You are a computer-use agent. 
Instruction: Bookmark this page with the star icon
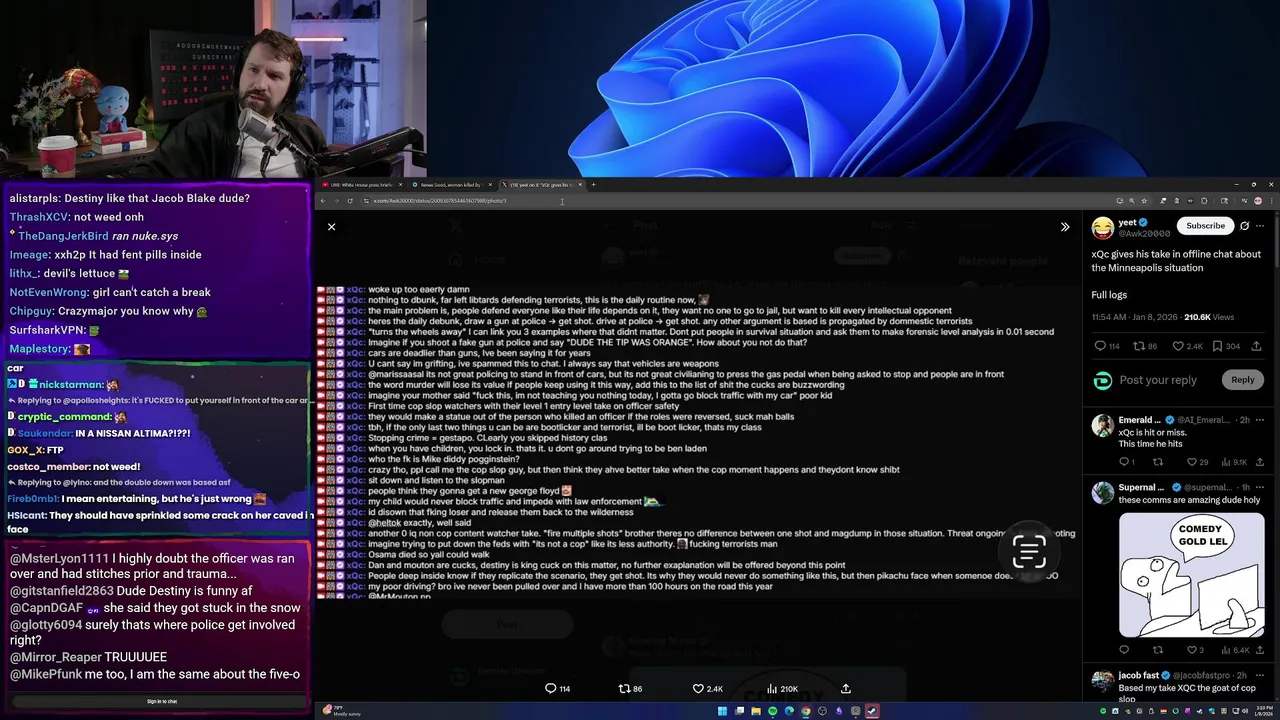pos(1145,201)
